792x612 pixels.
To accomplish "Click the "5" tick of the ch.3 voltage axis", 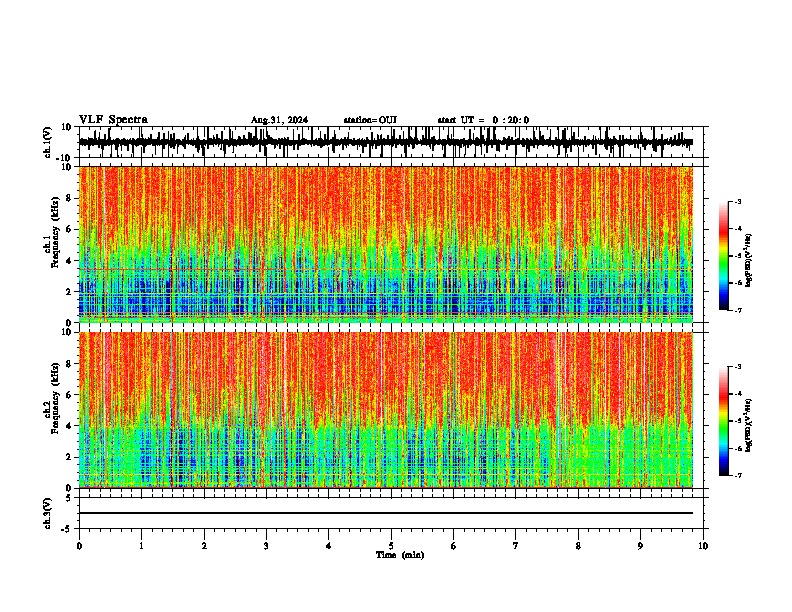I will point(70,498).
